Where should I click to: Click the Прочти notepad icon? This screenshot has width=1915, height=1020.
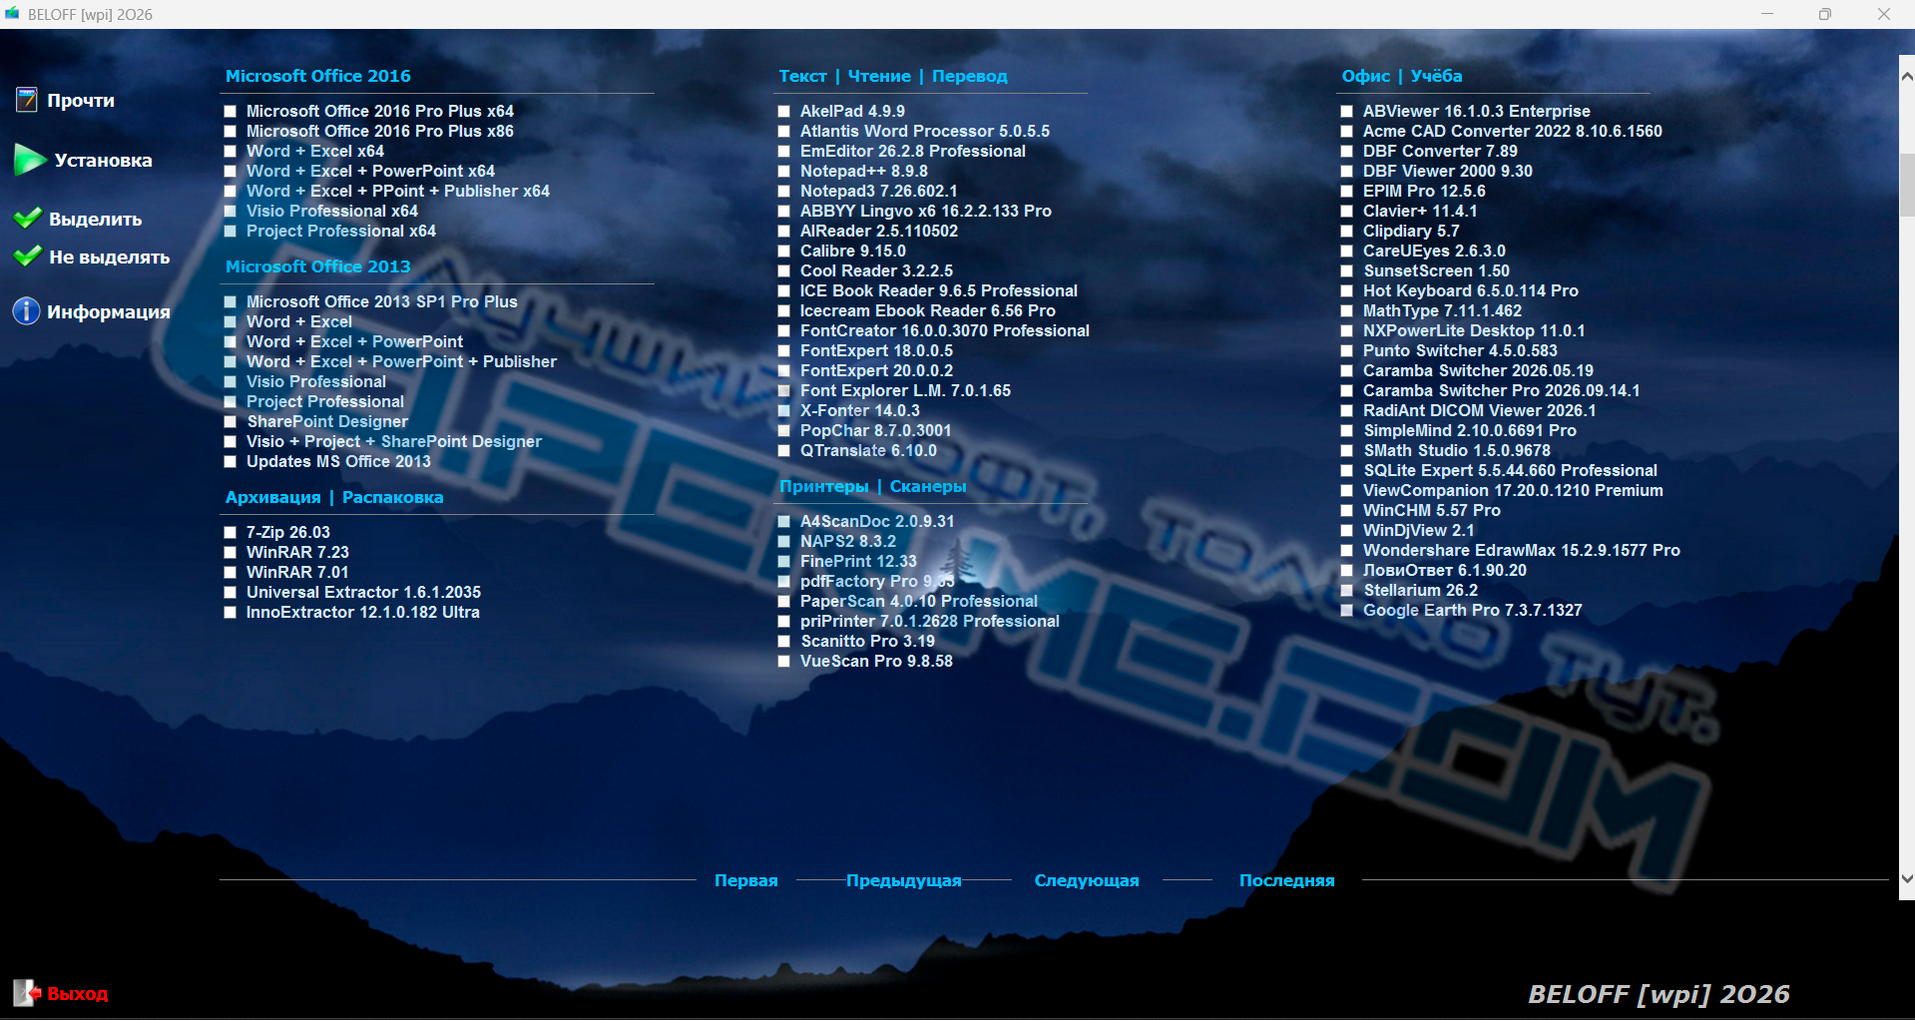click(26, 100)
